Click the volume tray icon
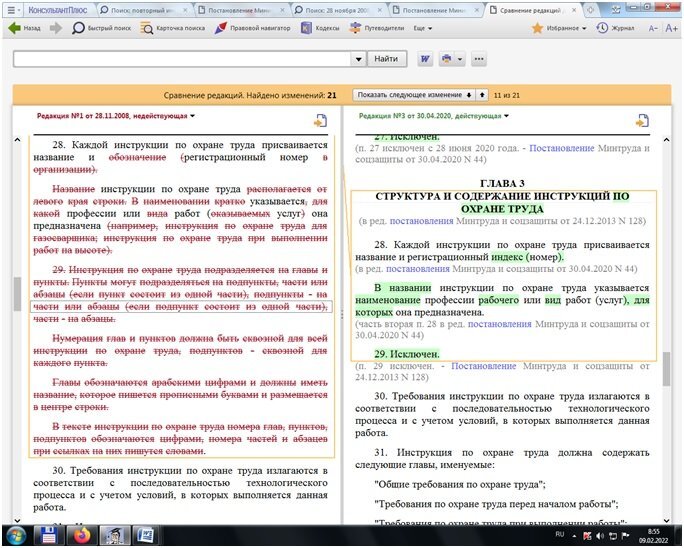The width and height of the screenshot is (684, 548). point(600,536)
